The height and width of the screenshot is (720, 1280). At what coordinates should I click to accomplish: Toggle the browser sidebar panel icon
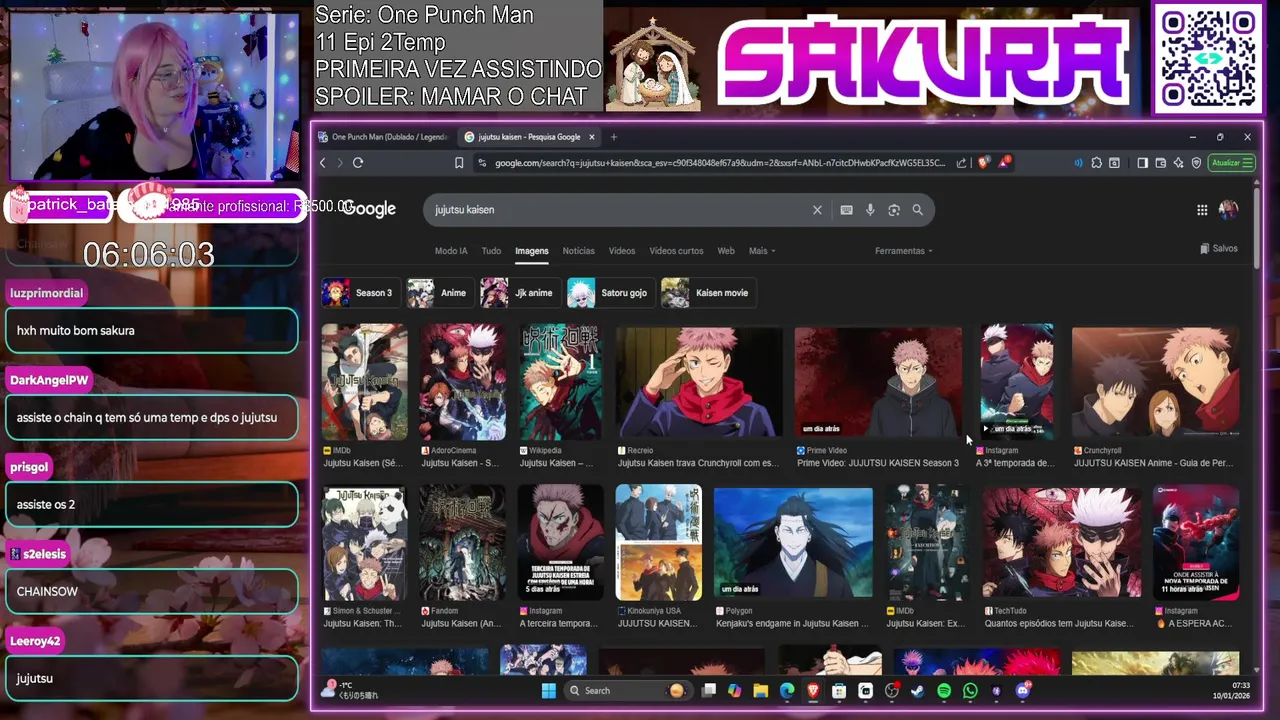click(1142, 163)
